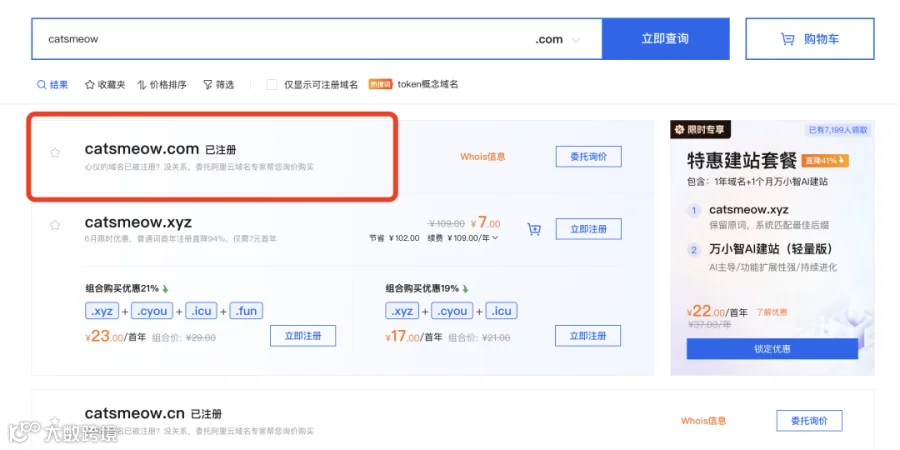
Task: View Whois信息 for catsmeow.cn
Action: pyautogui.click(x=704, y=421)
